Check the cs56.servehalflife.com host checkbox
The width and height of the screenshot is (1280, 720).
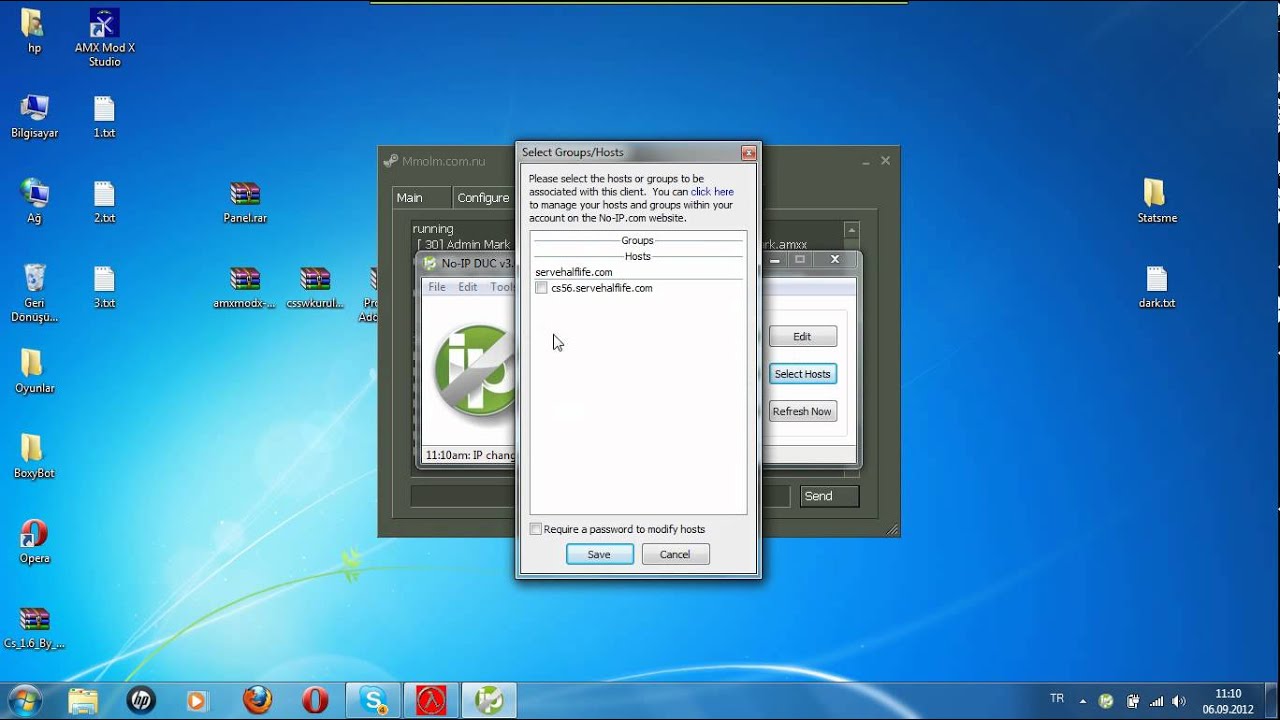pos(541,288)
